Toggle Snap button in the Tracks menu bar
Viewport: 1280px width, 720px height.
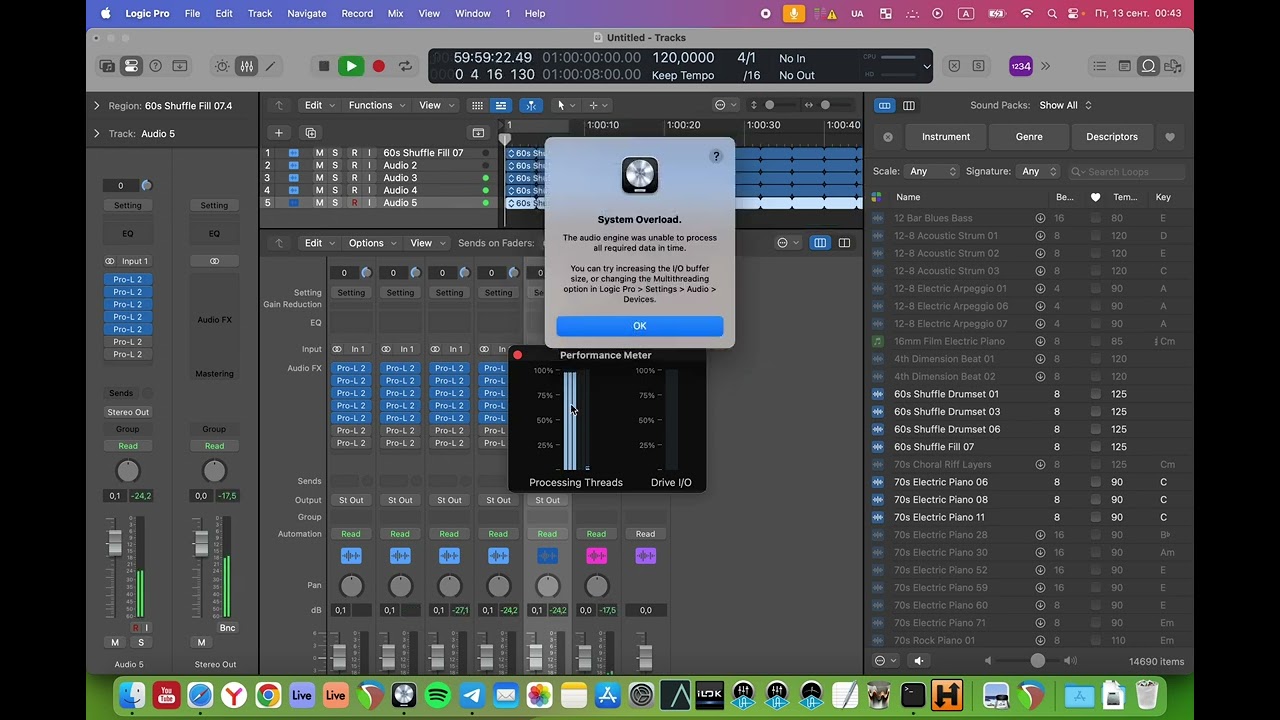[x=531, y=105]
